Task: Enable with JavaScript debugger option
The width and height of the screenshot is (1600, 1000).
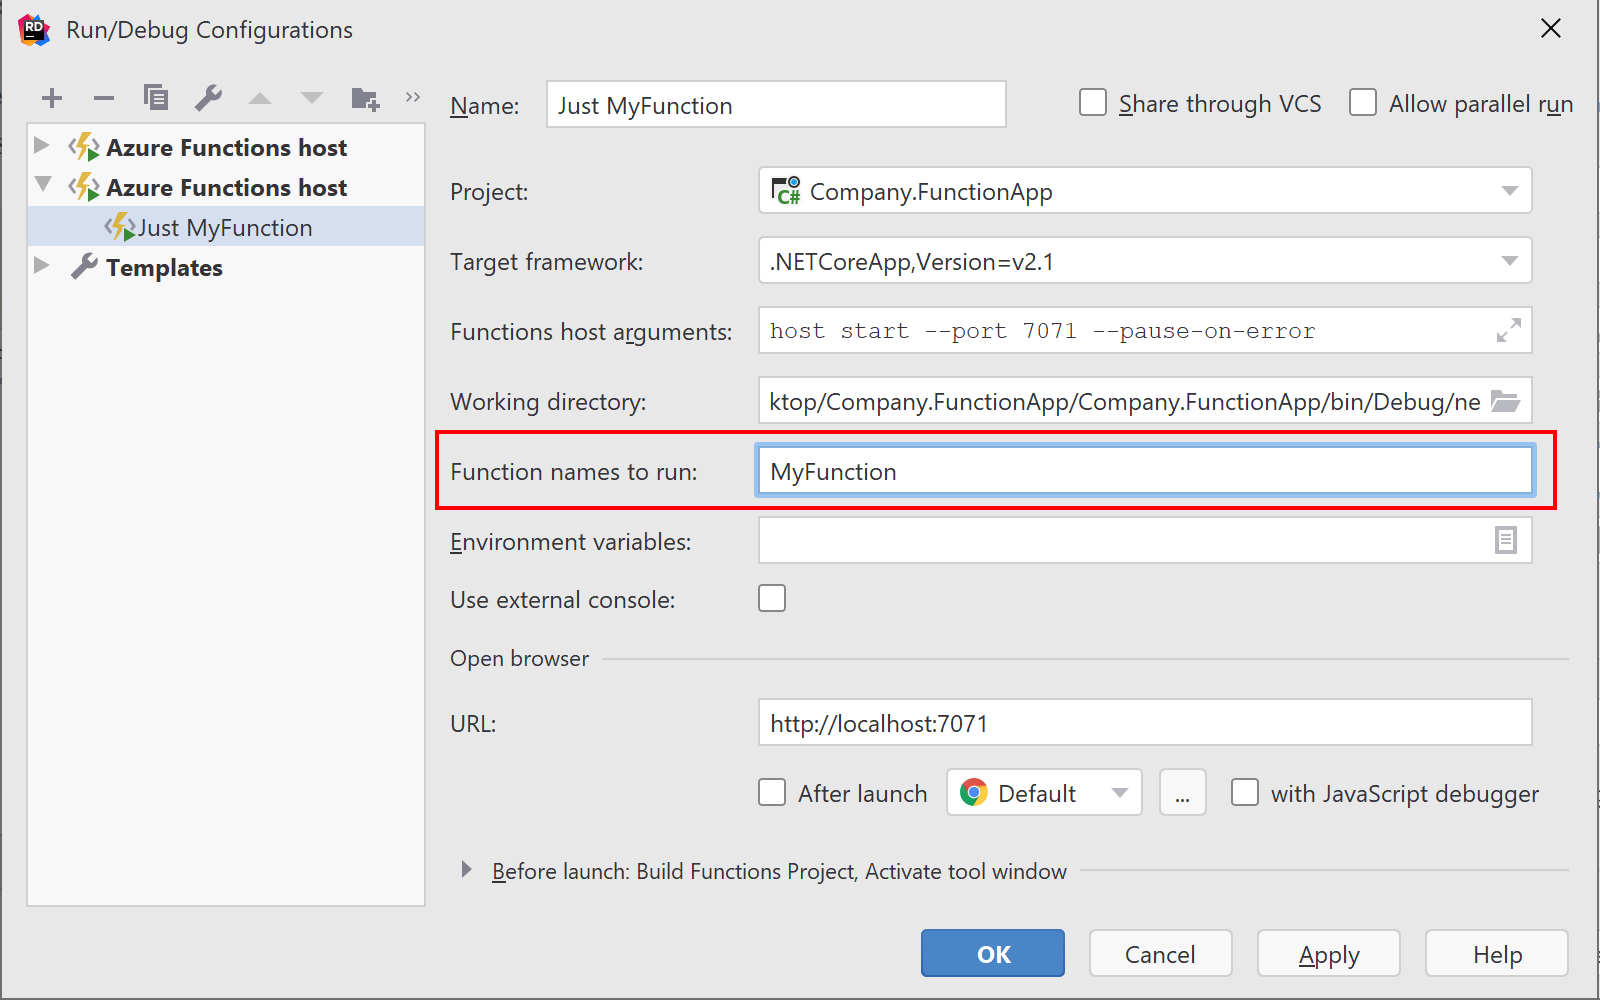Action: [x=1245, y=792]
